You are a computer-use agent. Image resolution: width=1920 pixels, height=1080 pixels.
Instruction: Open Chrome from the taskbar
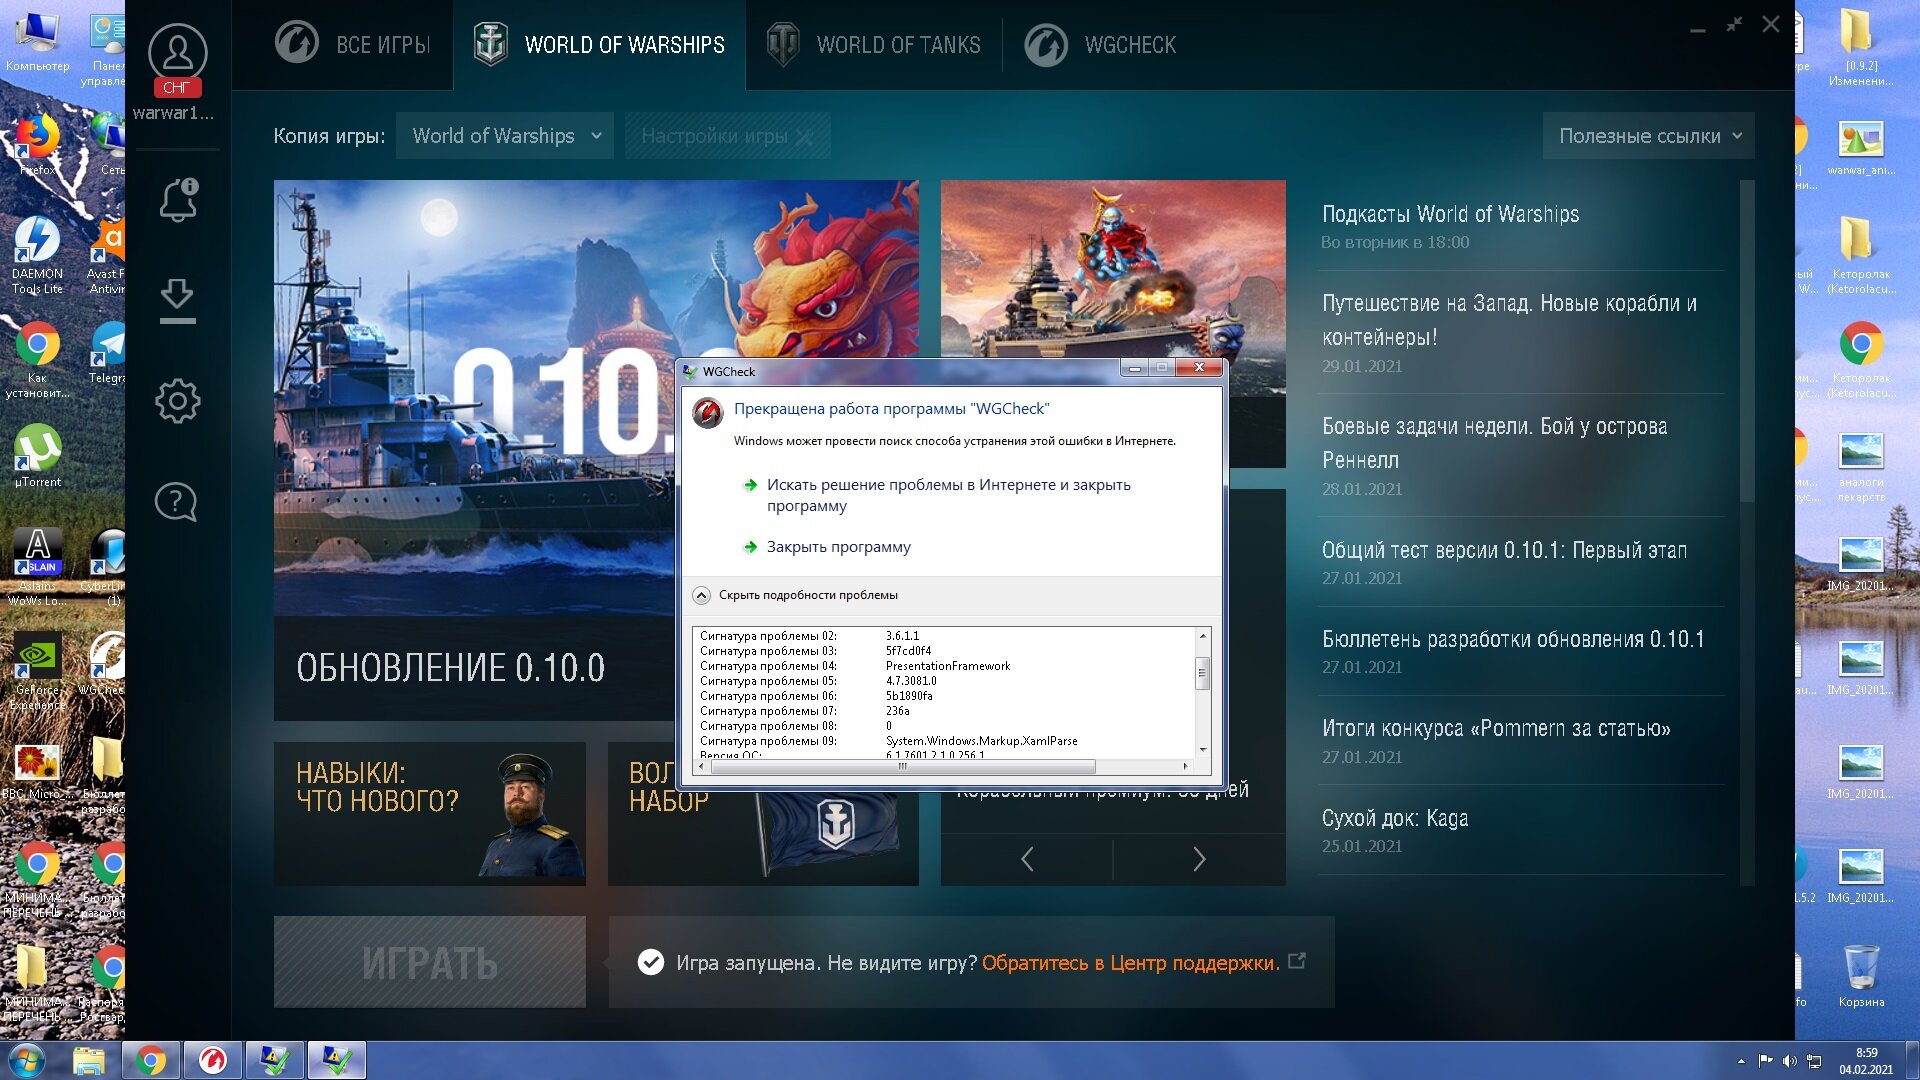(151, 1060)
